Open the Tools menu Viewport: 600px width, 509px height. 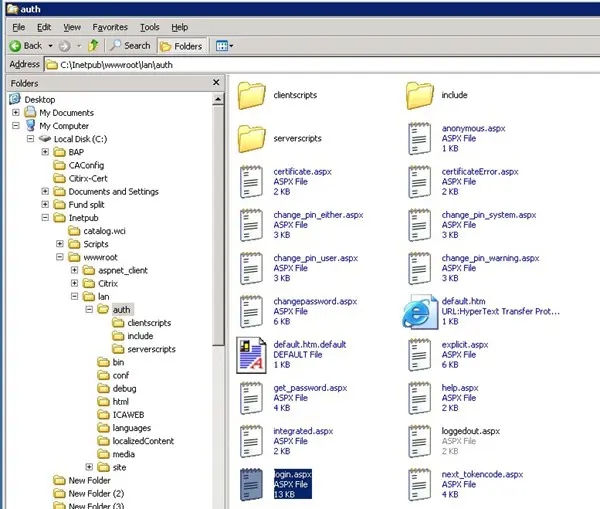coord(150,27)
